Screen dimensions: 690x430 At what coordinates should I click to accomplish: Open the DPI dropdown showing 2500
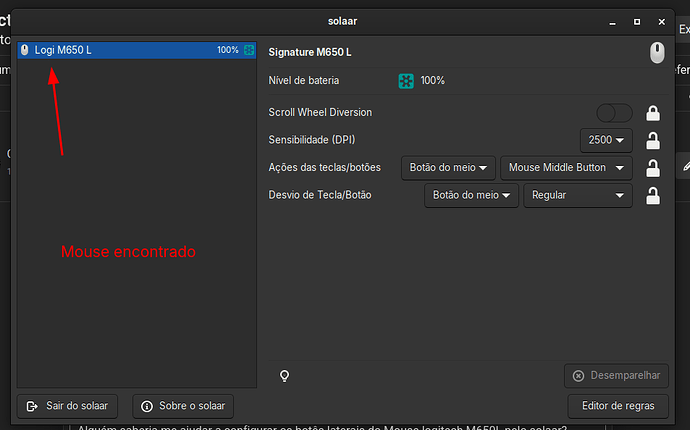[x=606, y=140]
